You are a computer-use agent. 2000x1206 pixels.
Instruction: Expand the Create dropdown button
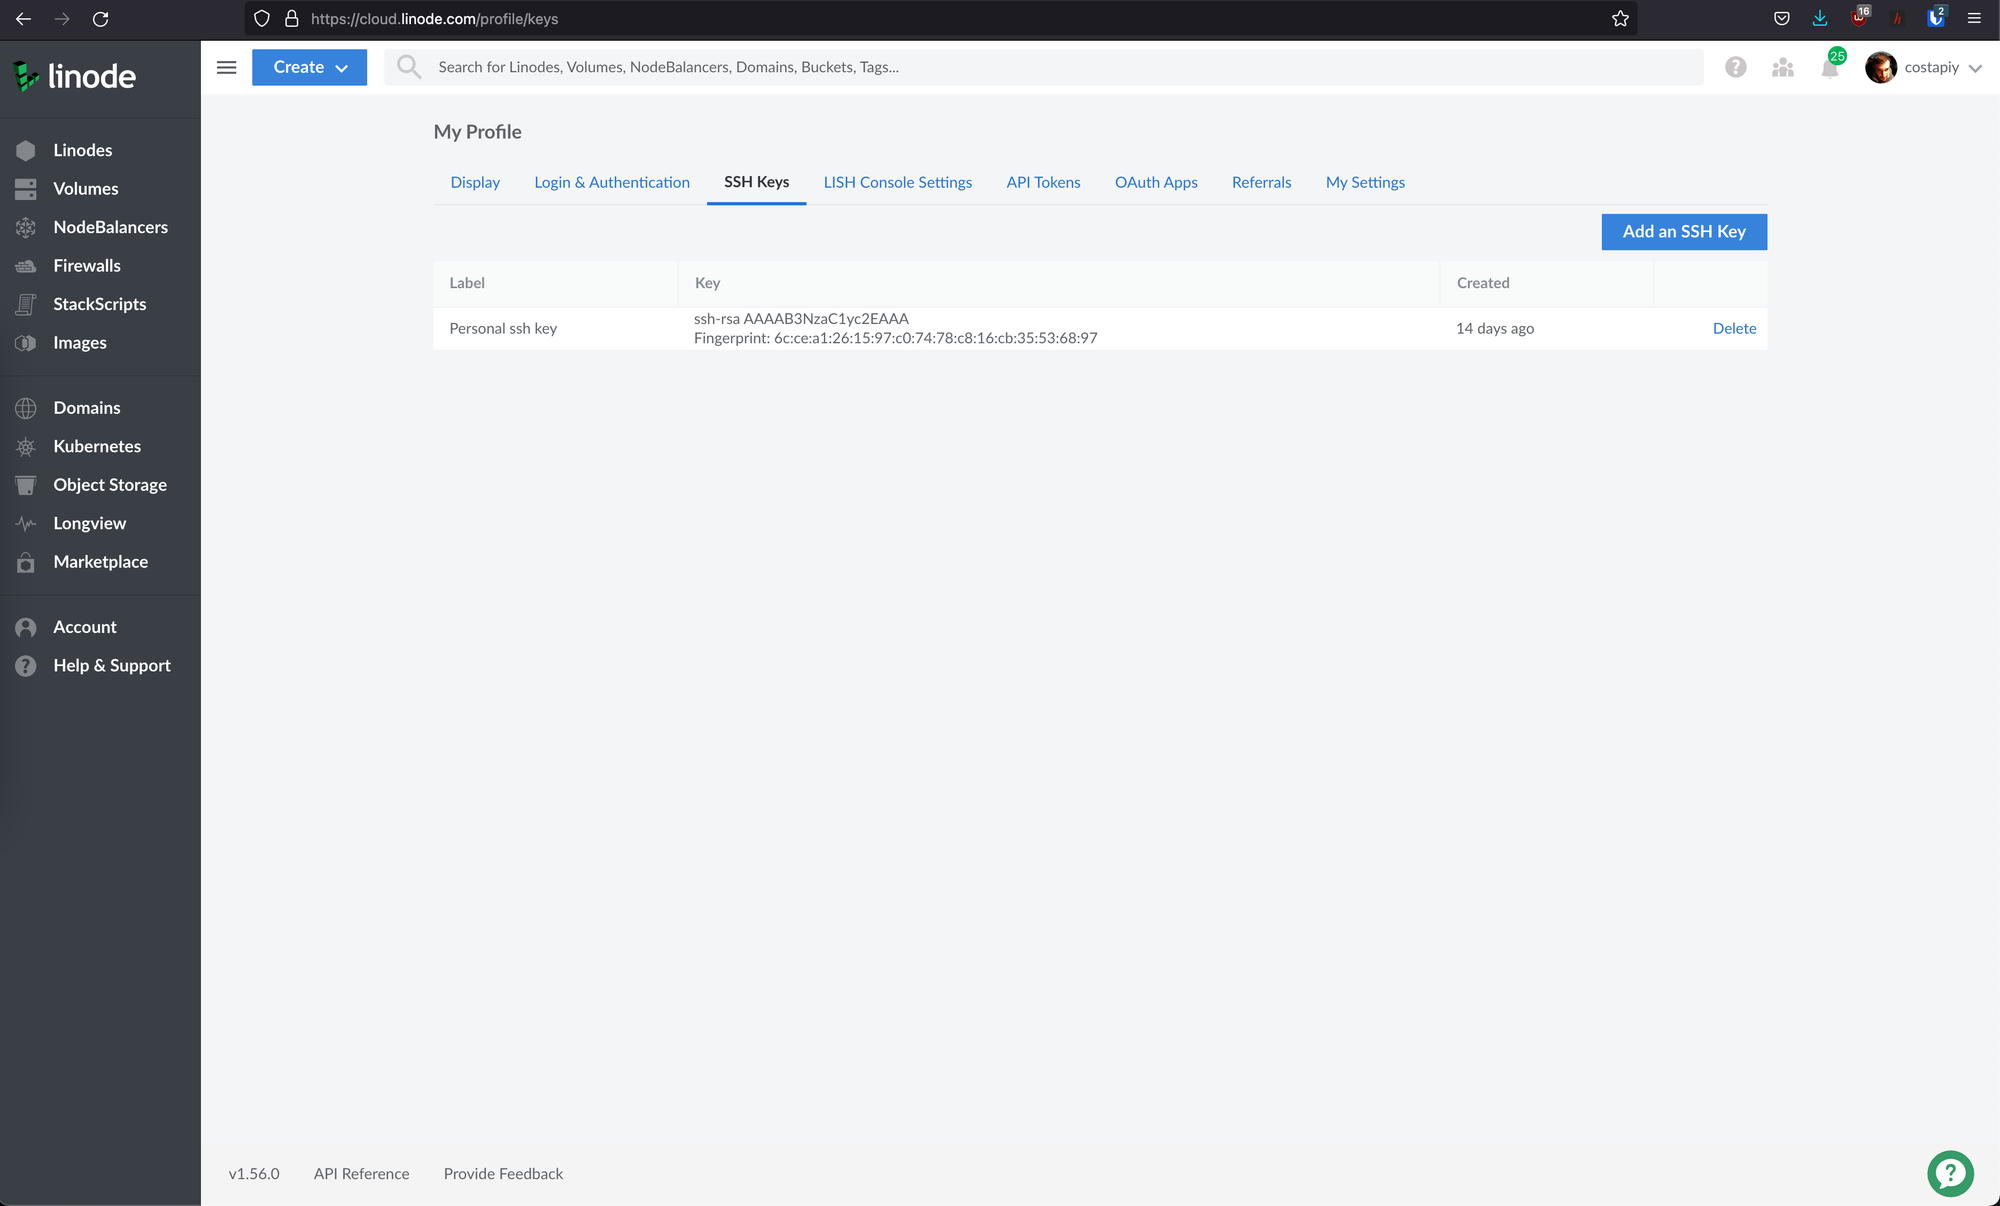(309, 67)
